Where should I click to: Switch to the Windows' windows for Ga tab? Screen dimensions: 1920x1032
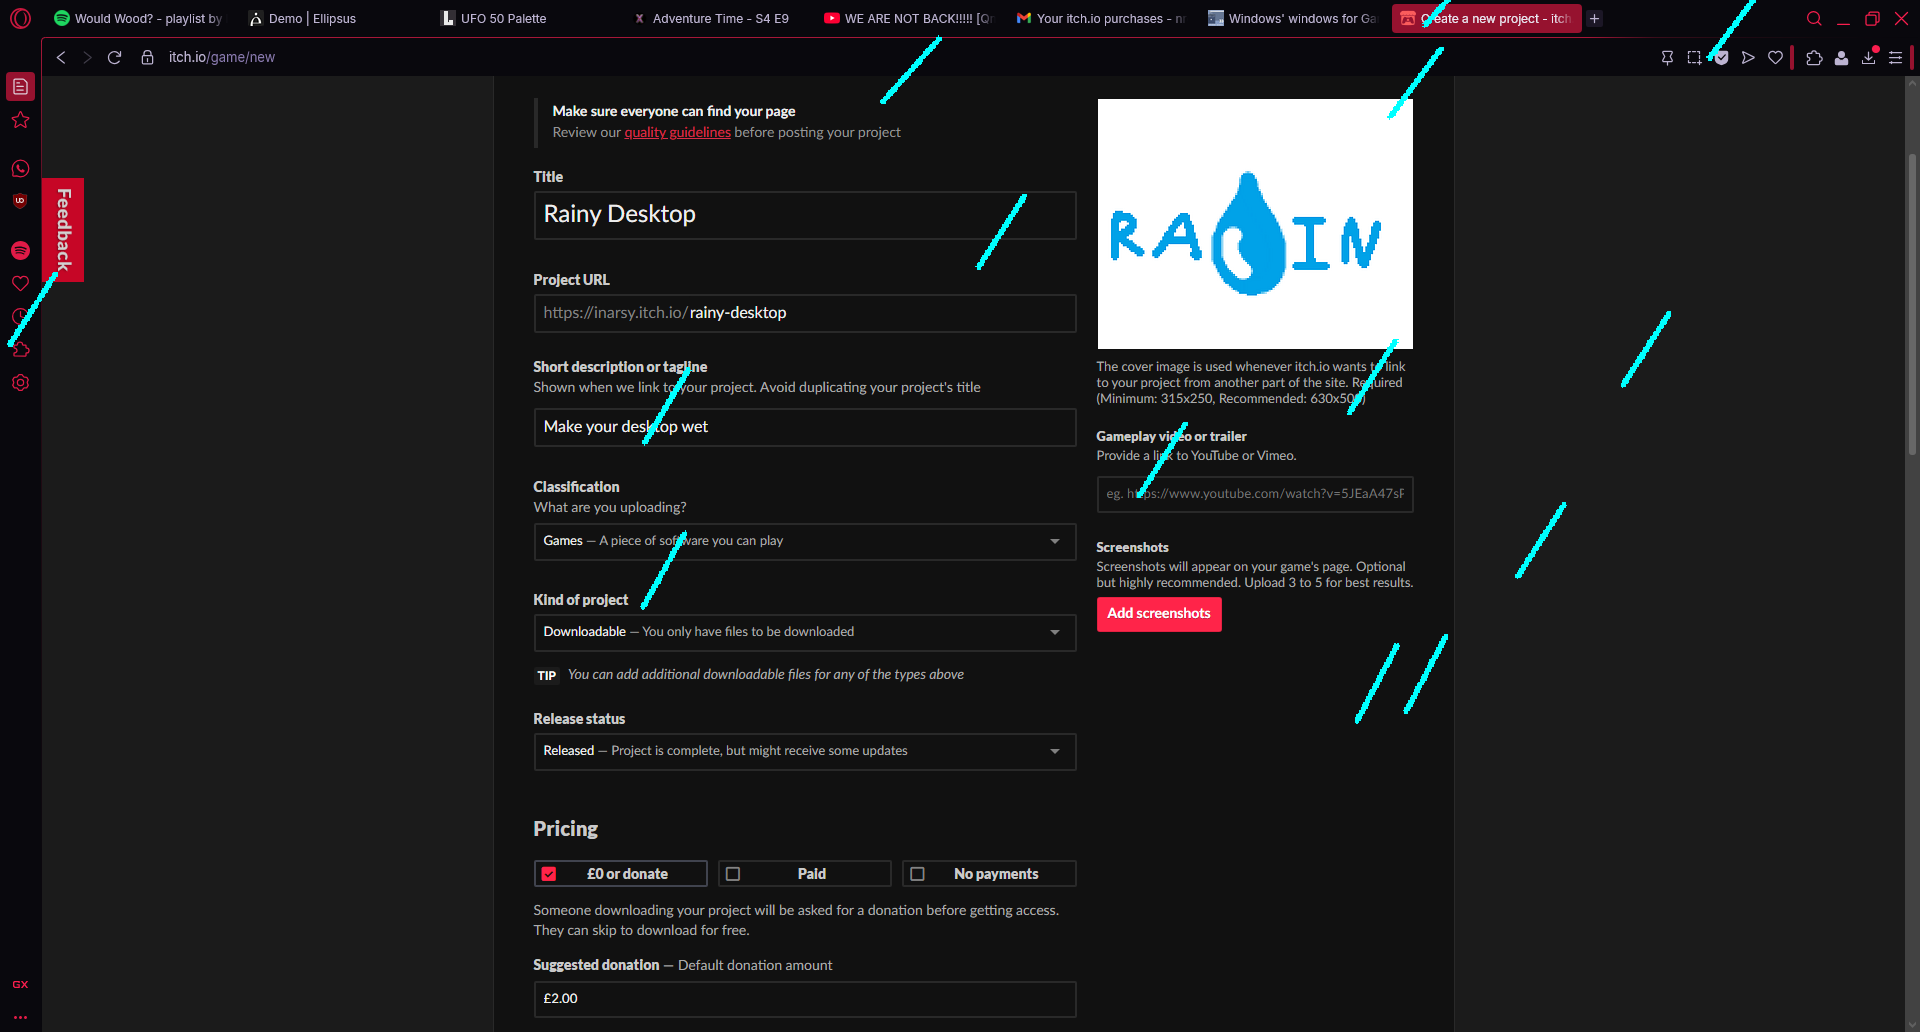click(1291, 18)
